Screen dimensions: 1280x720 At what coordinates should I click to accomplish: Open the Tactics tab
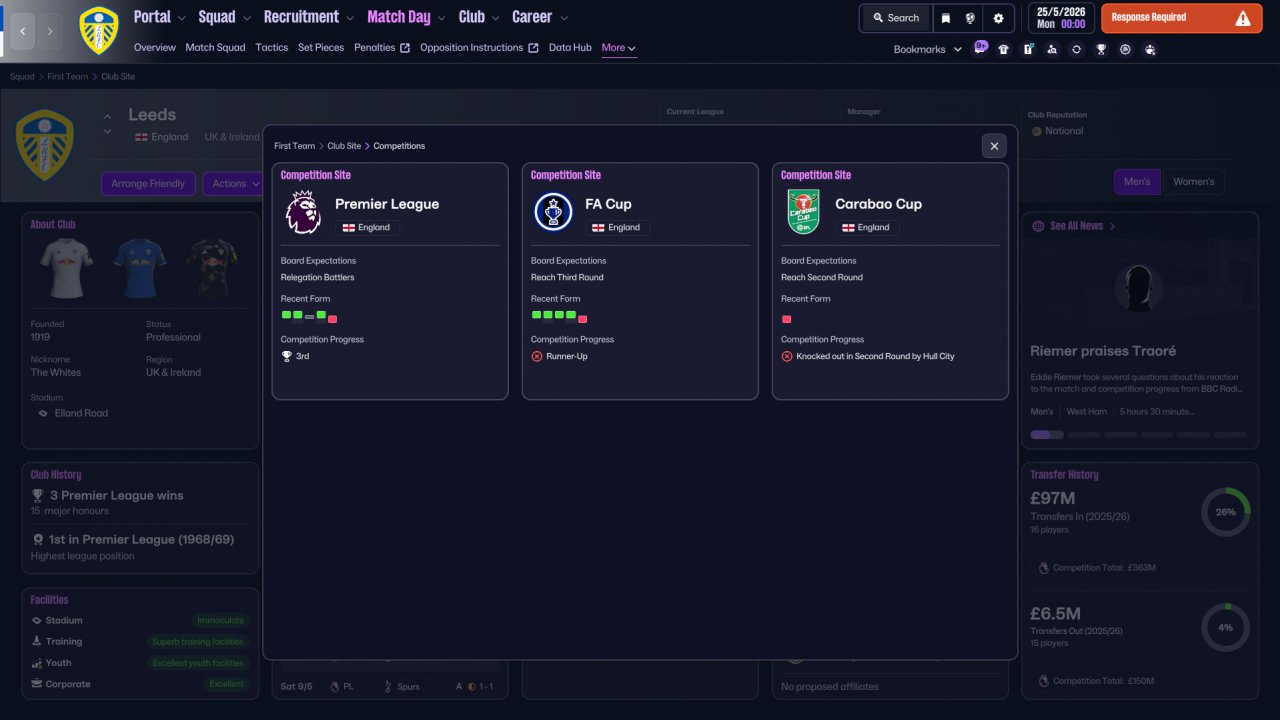point(272,48)
